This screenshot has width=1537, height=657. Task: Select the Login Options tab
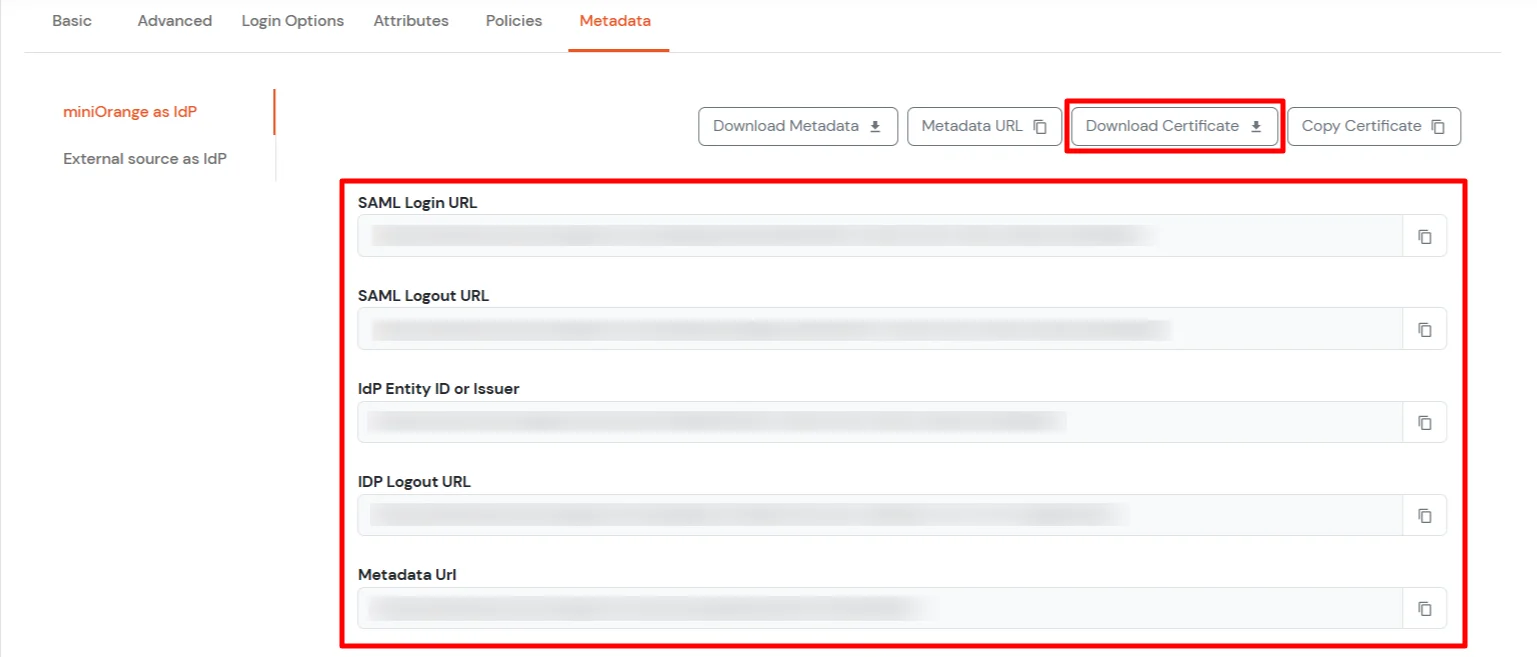pyautogui.click(x=292, y=20)
